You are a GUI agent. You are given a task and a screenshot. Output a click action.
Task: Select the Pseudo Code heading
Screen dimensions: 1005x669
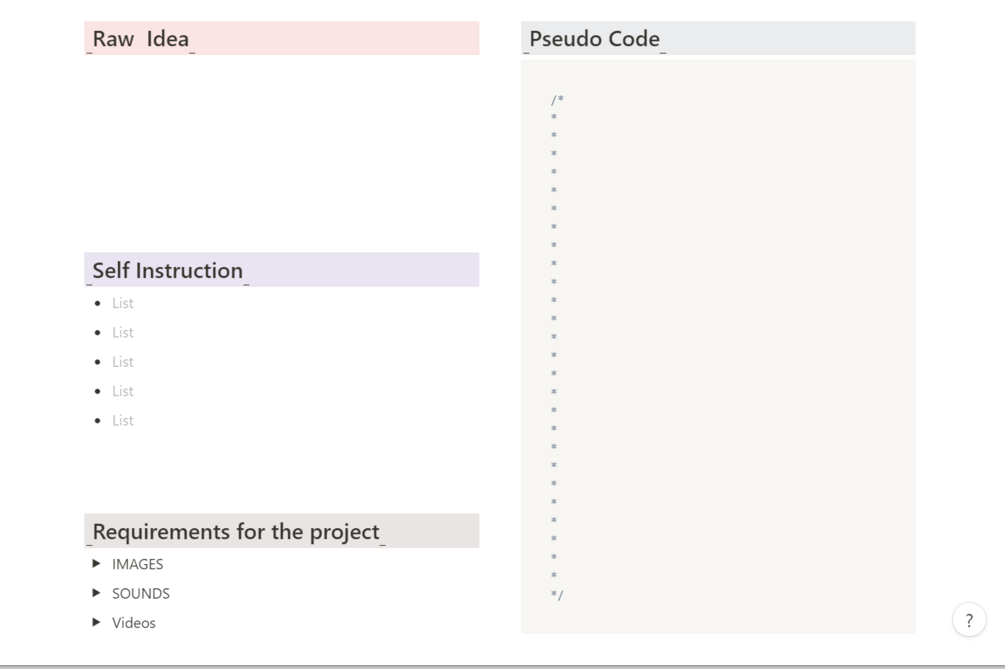(x=594, y=39)
